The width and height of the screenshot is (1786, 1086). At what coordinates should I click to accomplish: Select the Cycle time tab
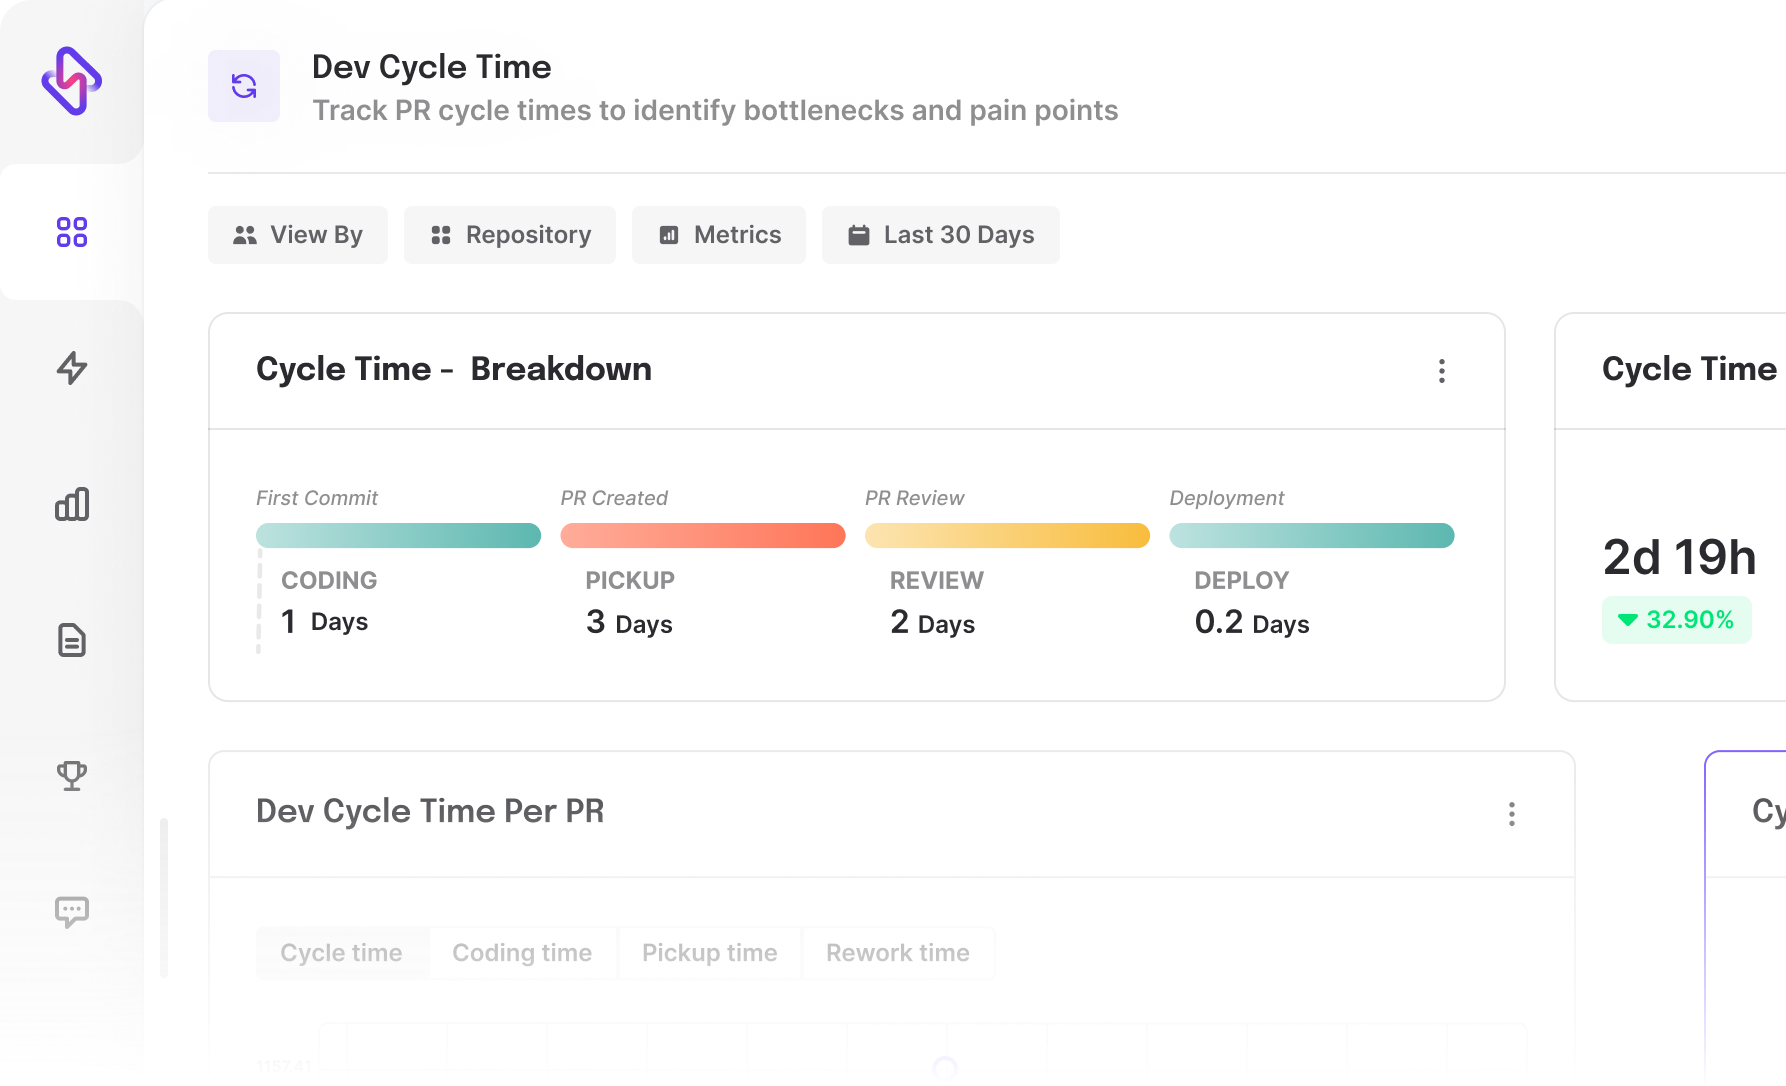[x=341, y=953]
